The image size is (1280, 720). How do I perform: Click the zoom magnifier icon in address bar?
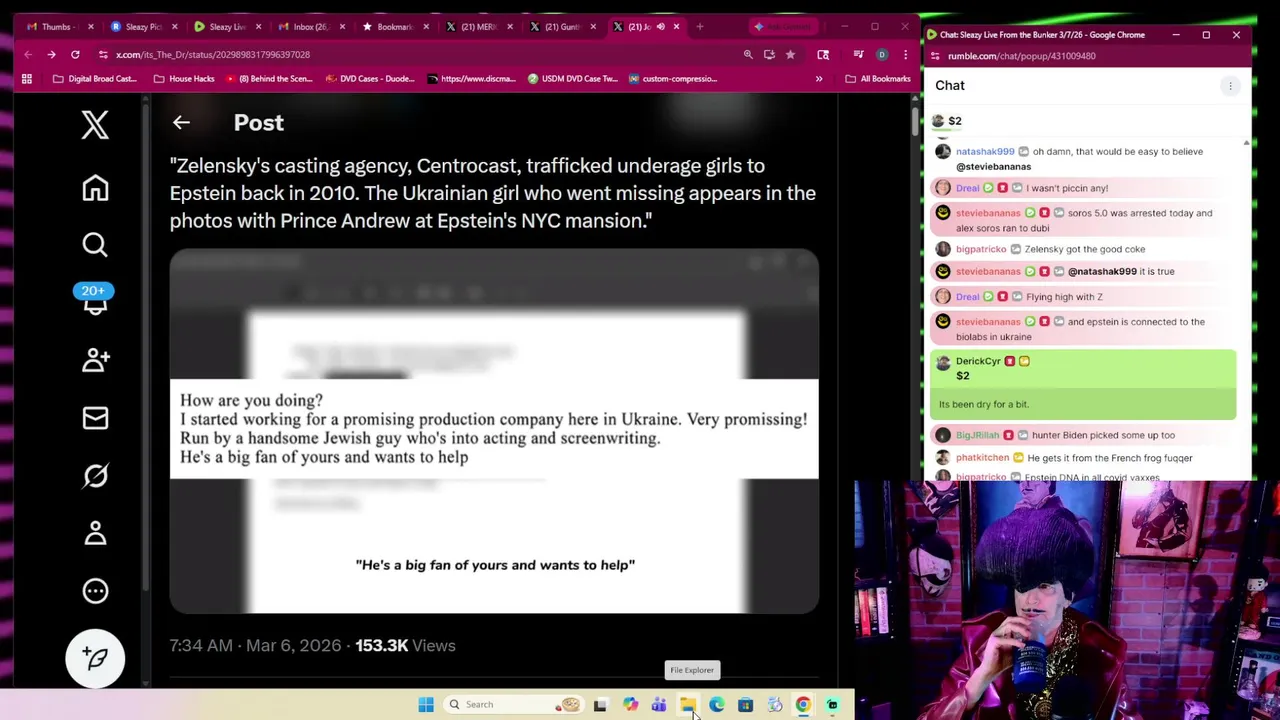[x=748, y=55]
